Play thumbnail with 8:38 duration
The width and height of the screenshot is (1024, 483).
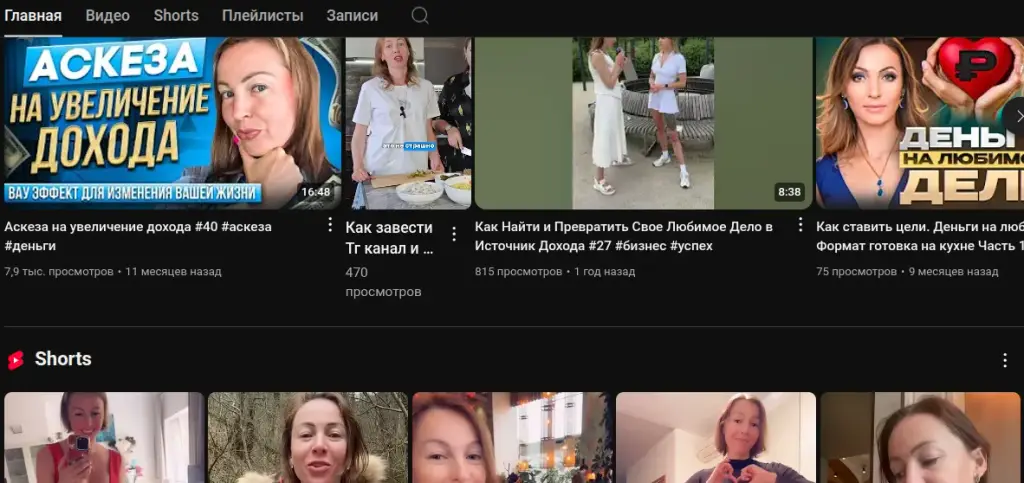(x=643, y=123)
